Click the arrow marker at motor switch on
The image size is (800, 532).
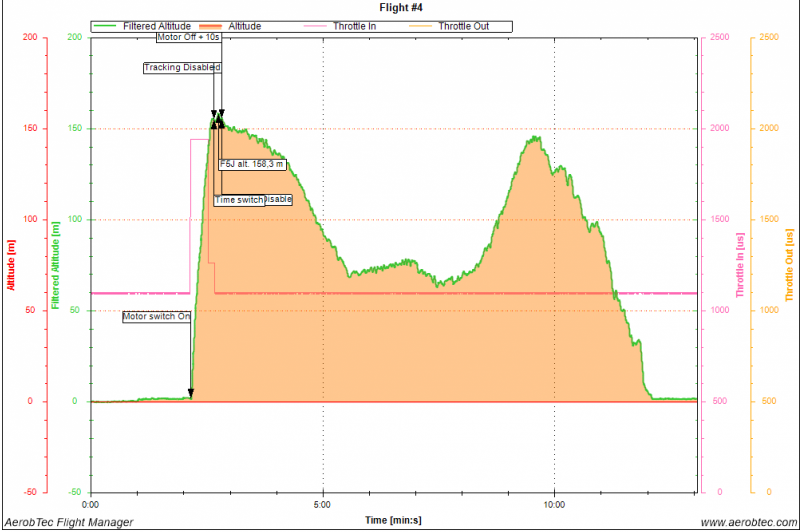191,394
